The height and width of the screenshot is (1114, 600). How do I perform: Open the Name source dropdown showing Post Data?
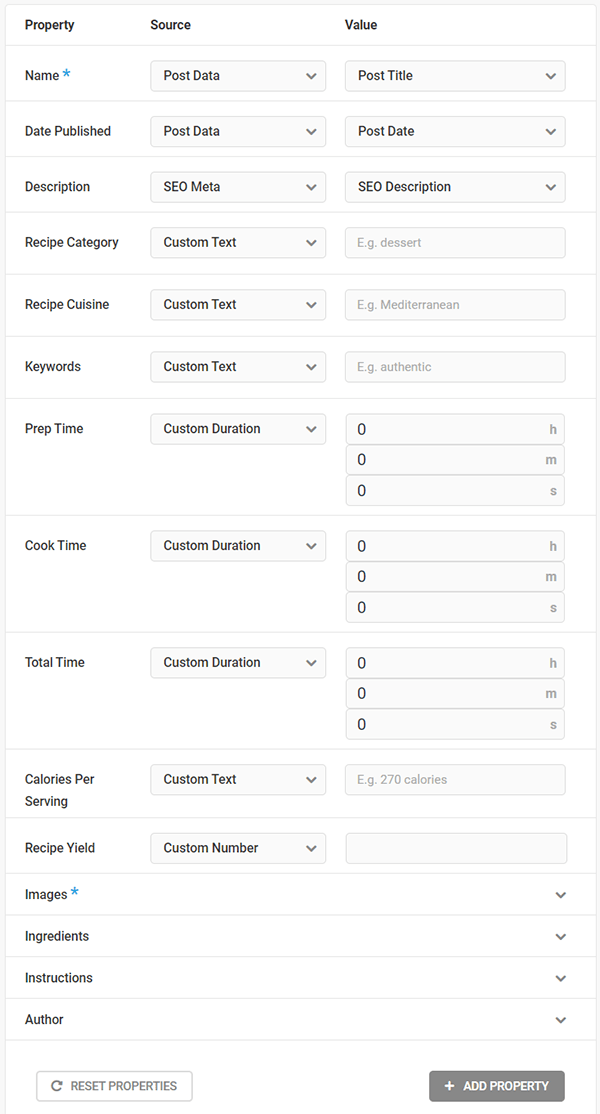tap(237, 75)
